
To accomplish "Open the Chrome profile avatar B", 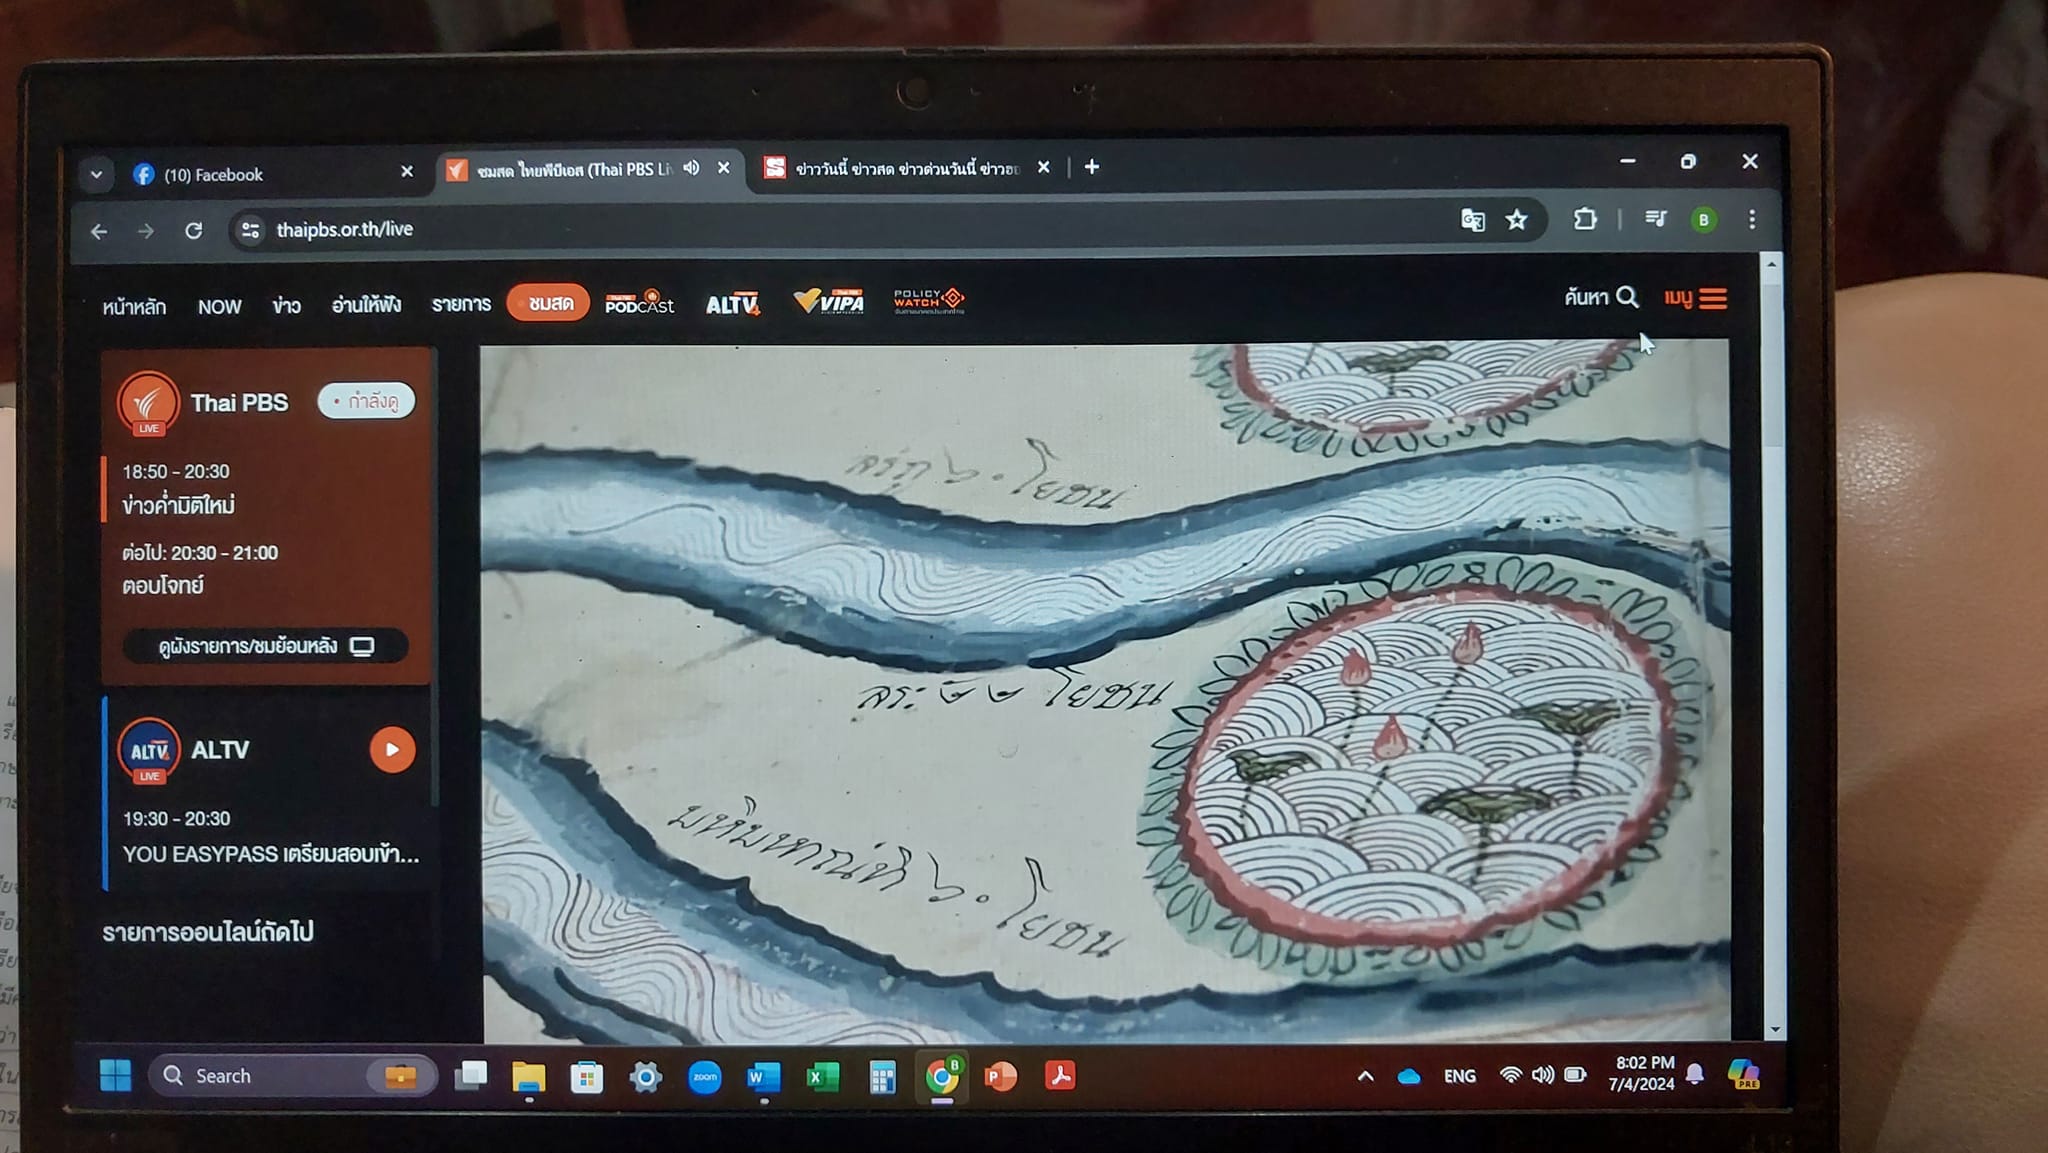I will click(1704, 220).
